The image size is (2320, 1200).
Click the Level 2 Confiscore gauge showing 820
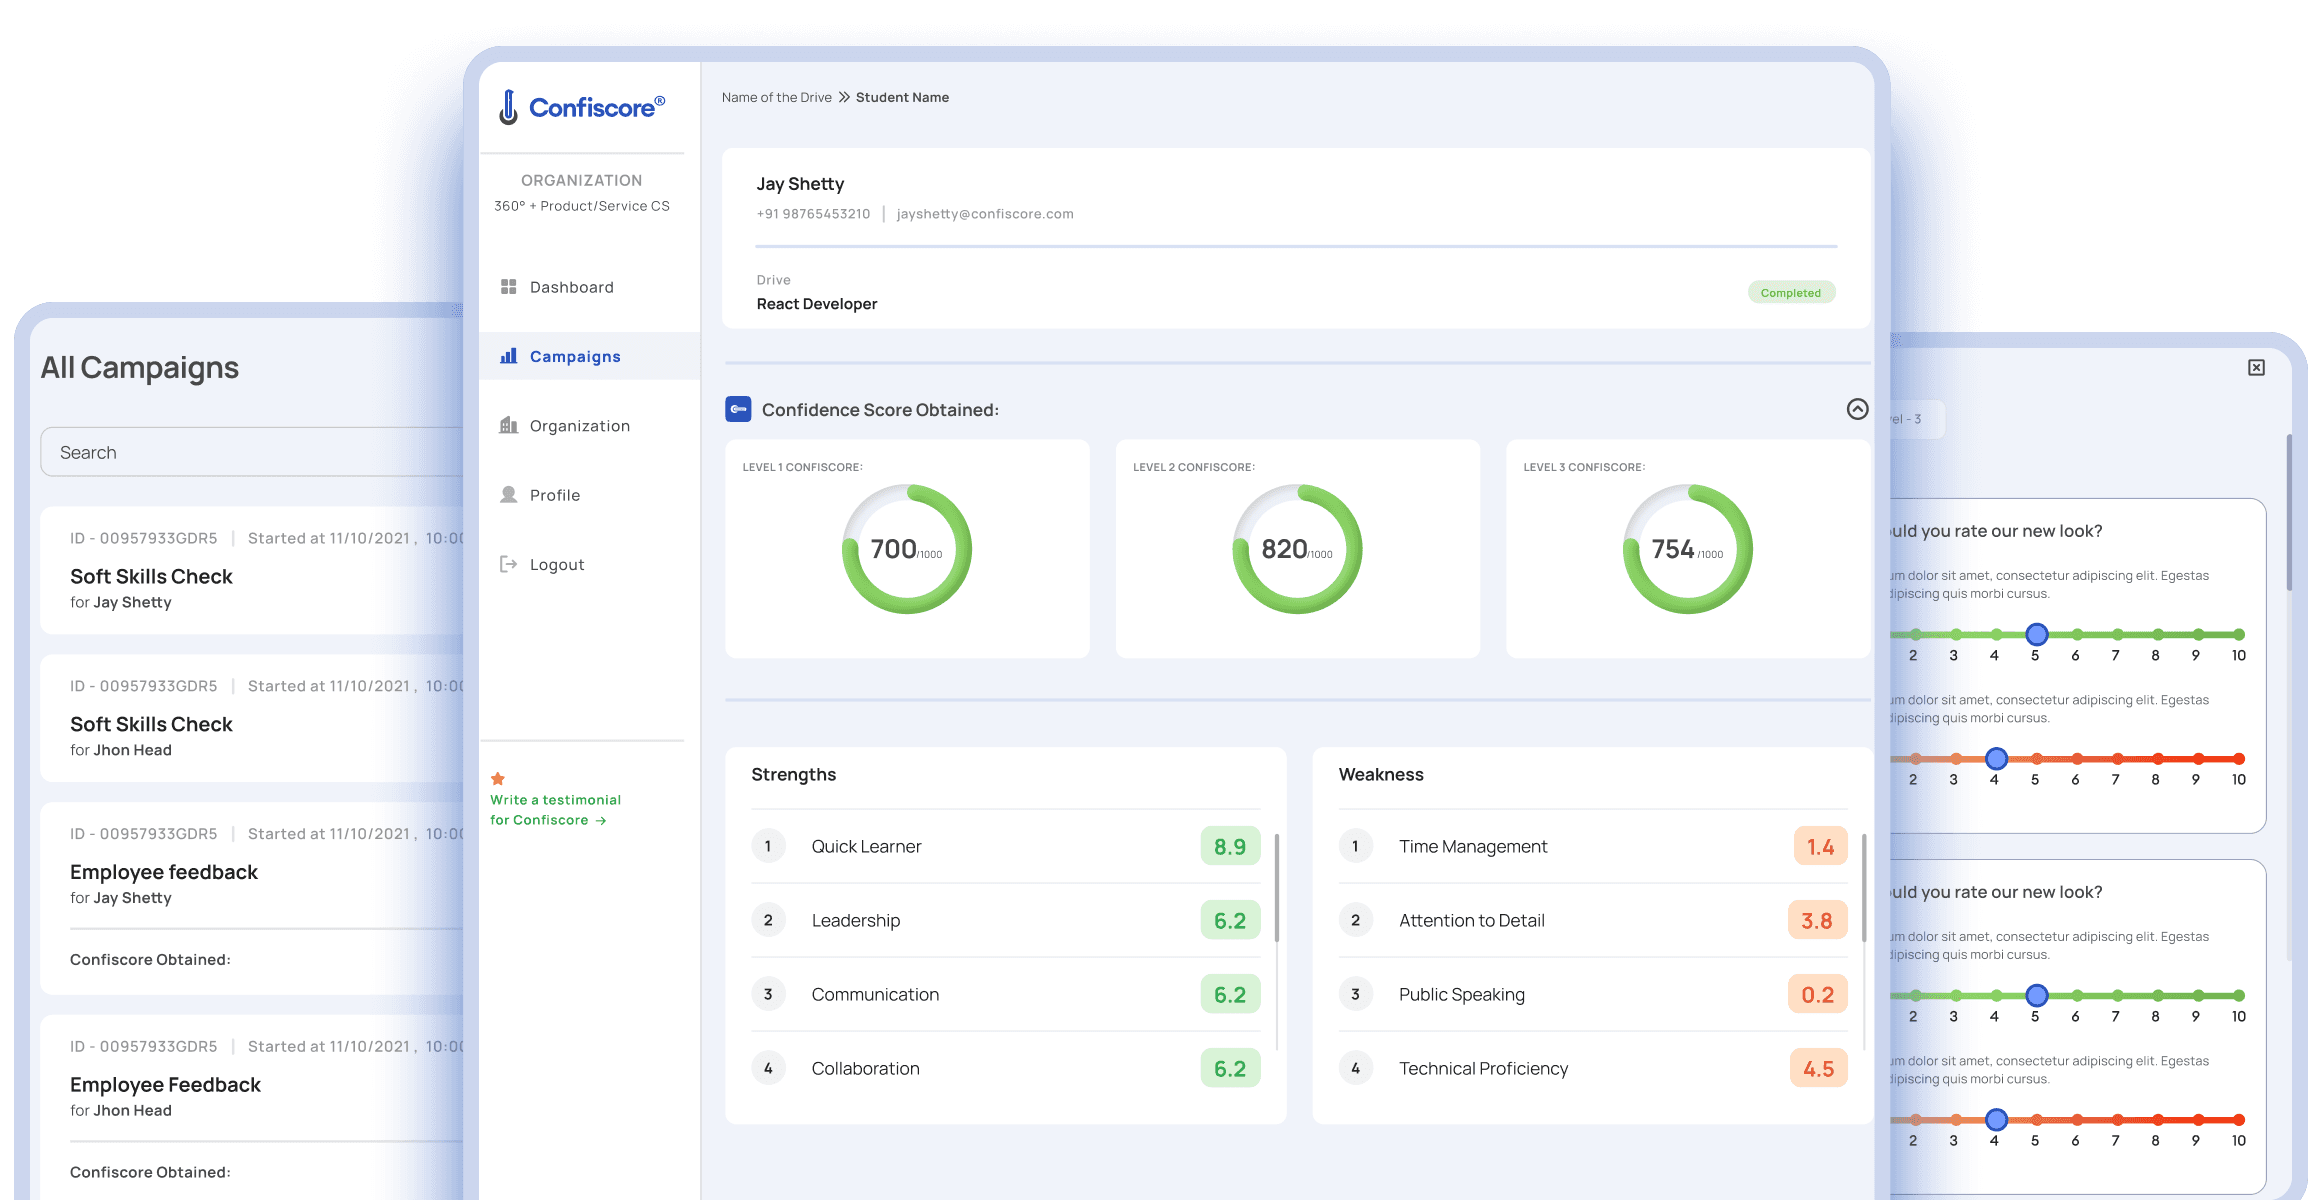pyautogui.click(x=1297, y=549)
